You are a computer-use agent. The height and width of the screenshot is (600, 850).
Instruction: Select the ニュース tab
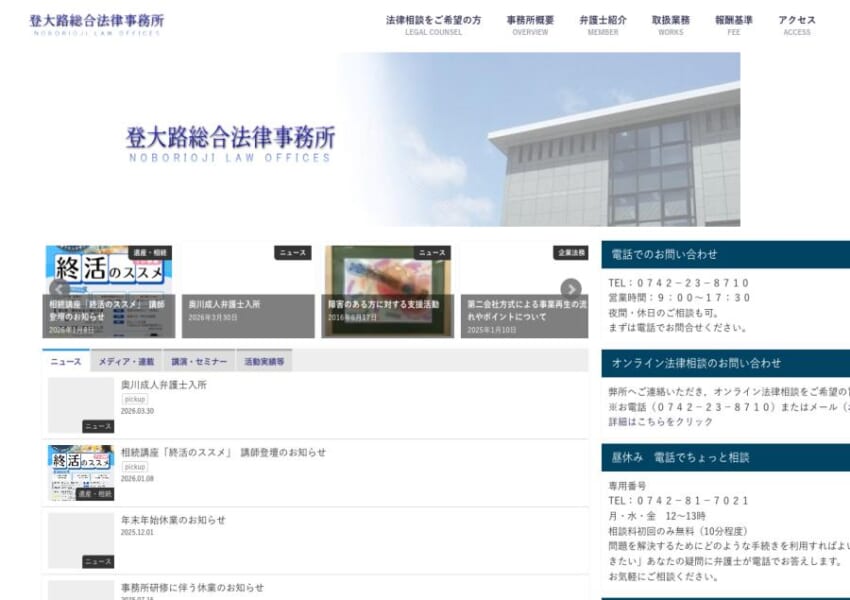coord(66,361)
